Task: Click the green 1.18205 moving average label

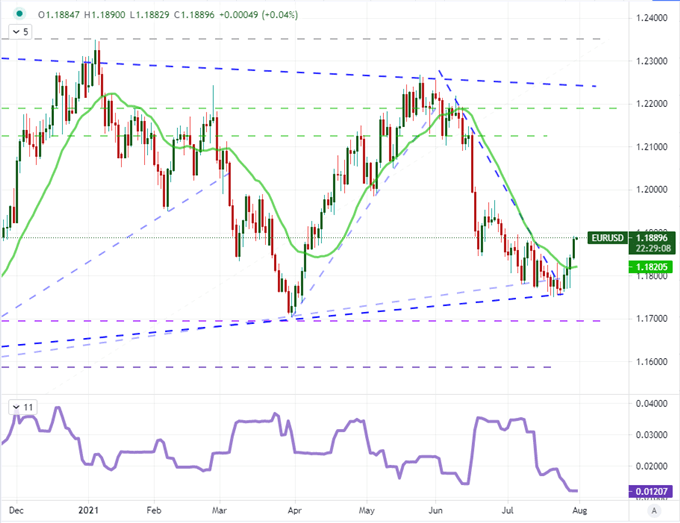Action: pyautogui.click(x=650, y=267)
